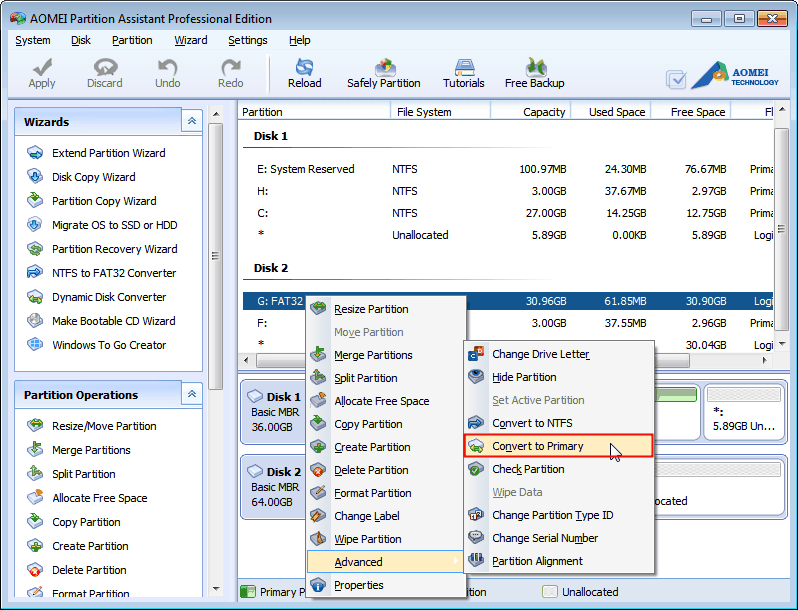Choose Merge Partitions from context menu
Viewport: 798px width, 610px height.
click(385, 355)
